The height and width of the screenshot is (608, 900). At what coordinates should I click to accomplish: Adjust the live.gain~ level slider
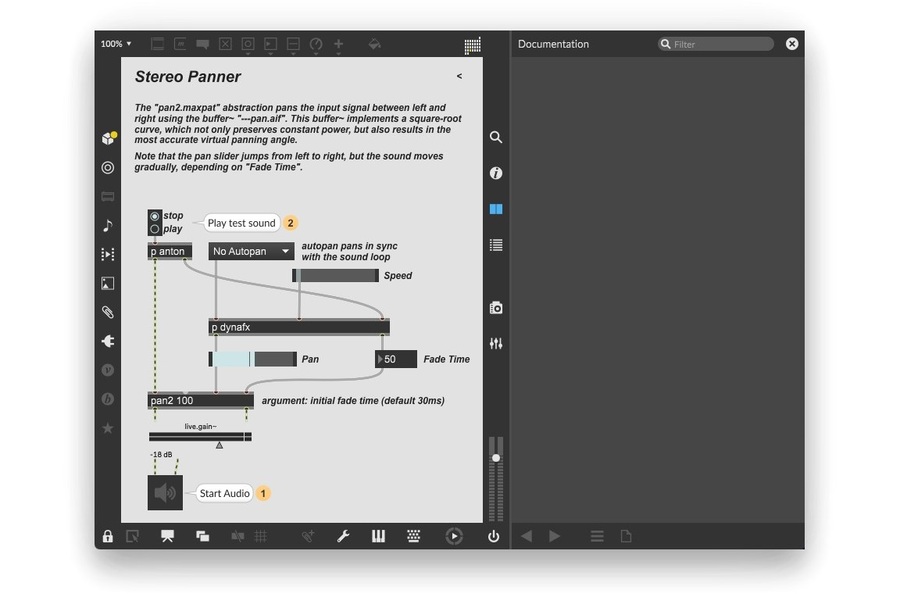coord(200,437)
